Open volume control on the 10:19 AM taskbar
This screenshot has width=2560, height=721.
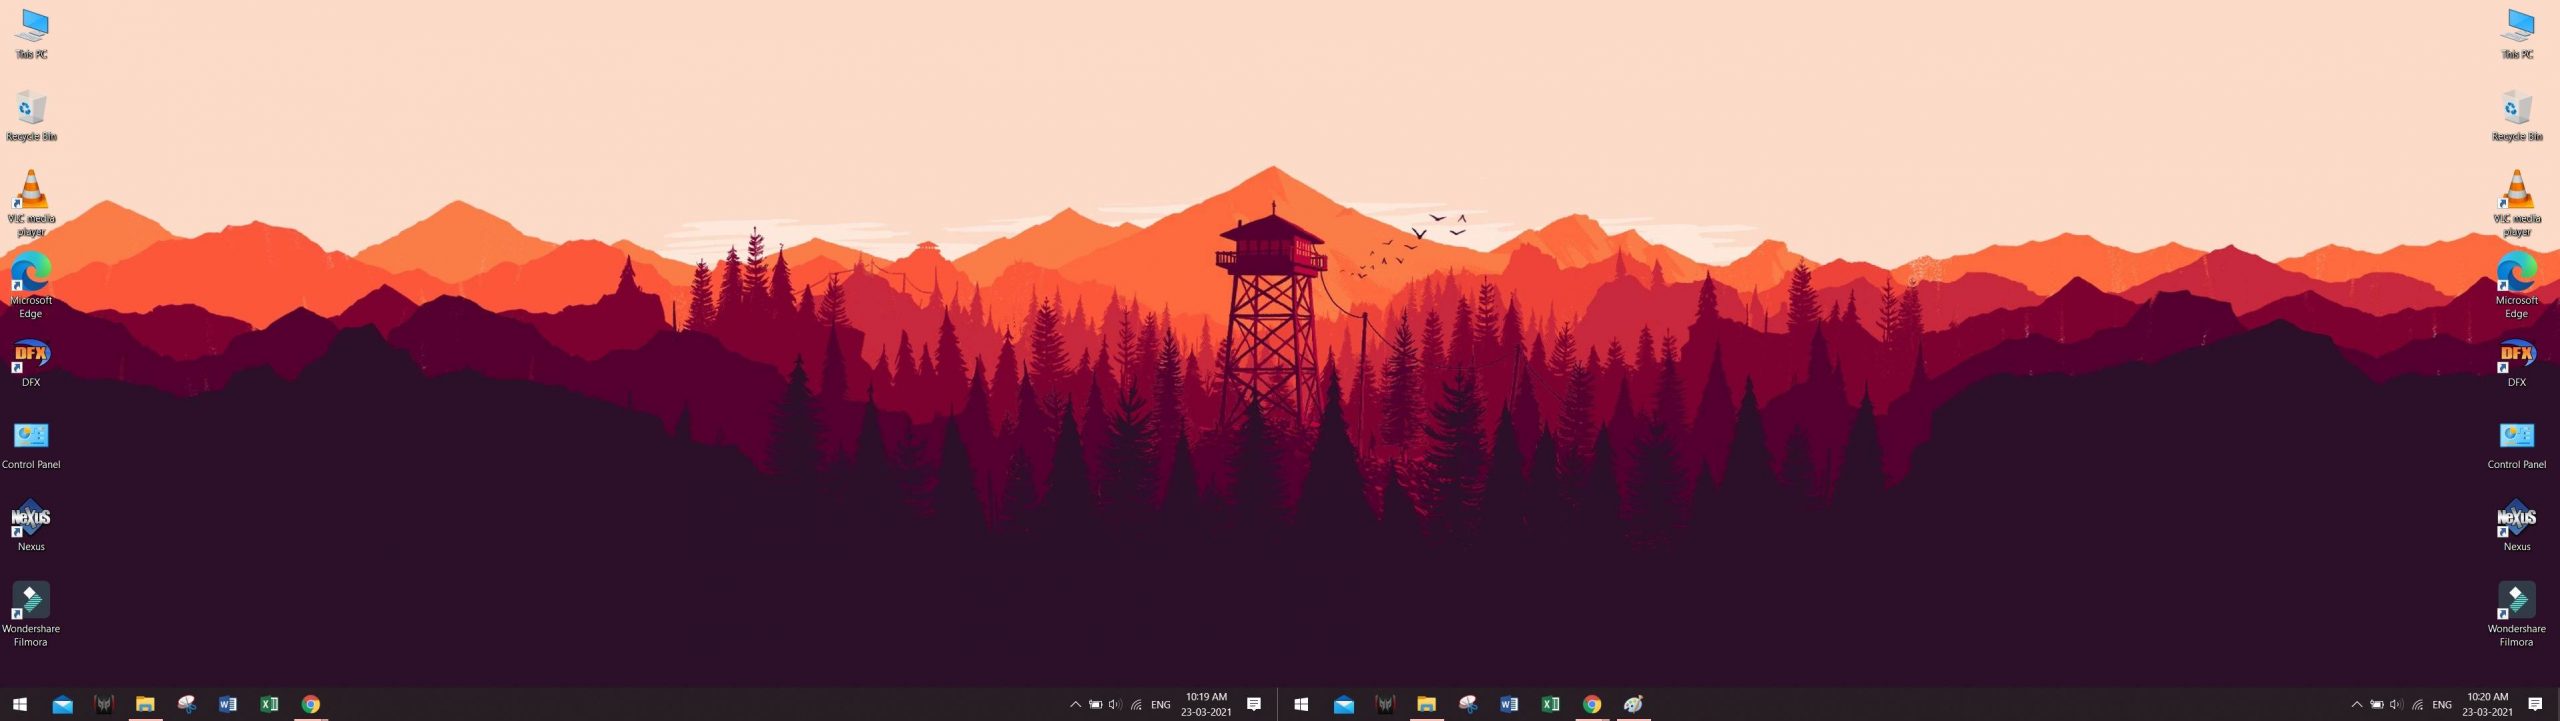coord(1115,704)
